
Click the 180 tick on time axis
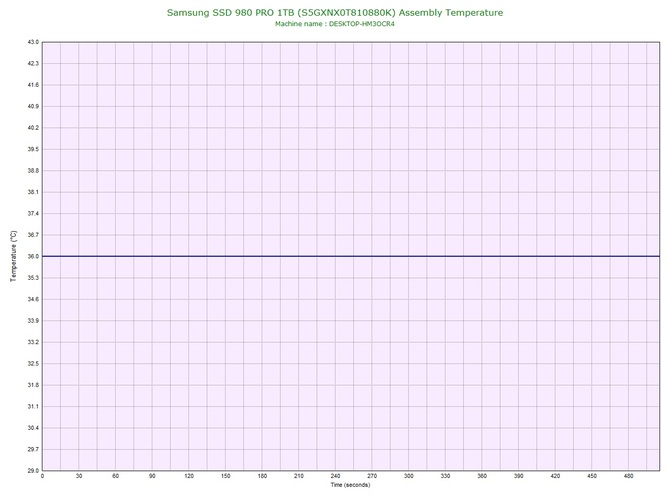pos(262,476)
